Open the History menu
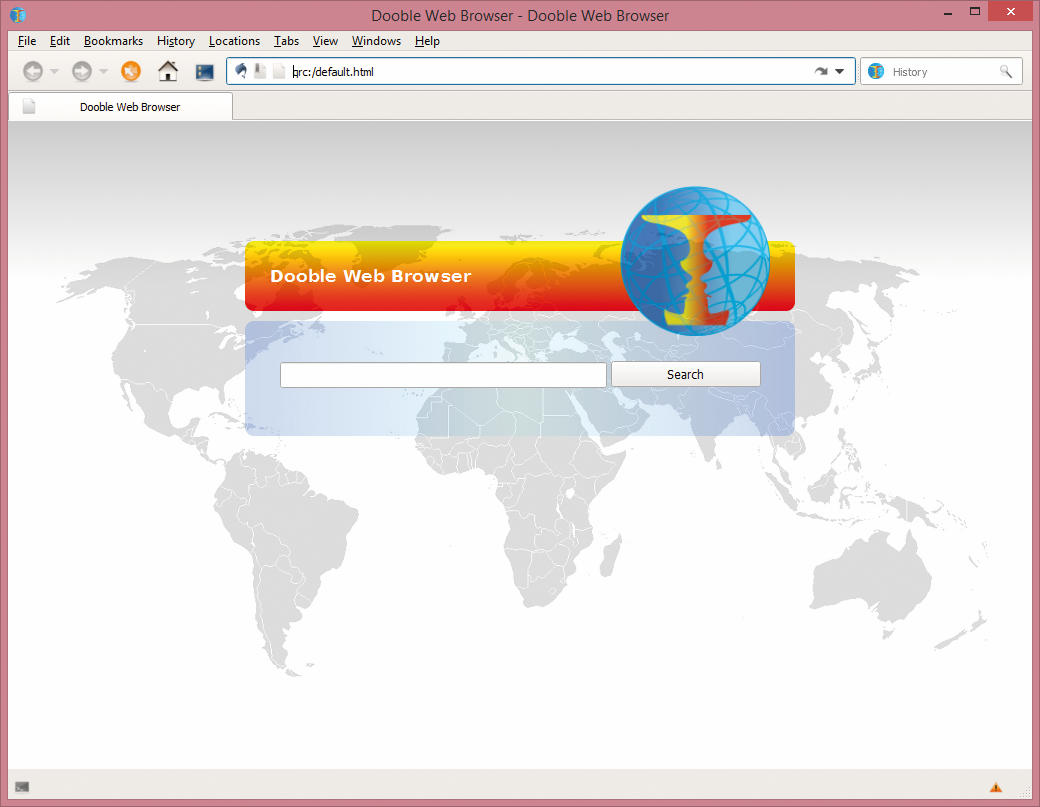The width and height of the screenshot is (1040, 807). tap(176, 41)
